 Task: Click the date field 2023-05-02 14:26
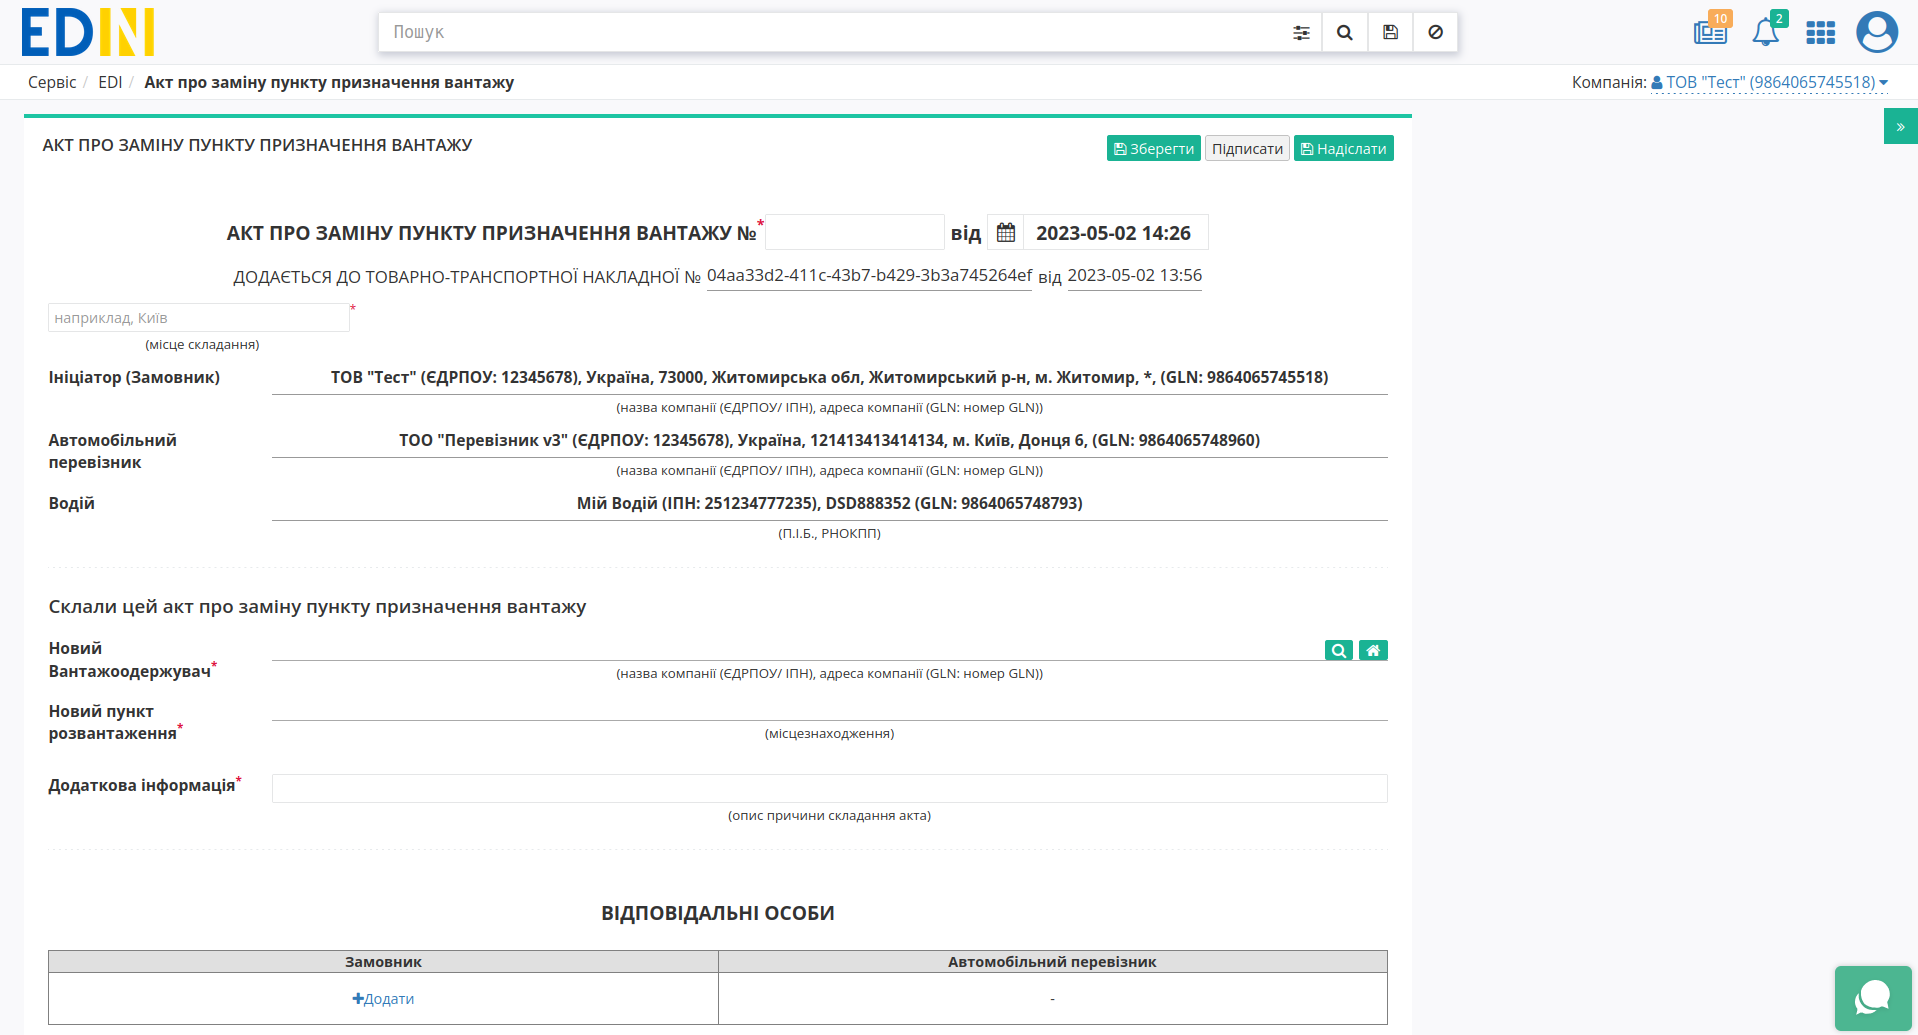tap(1114, 232)
